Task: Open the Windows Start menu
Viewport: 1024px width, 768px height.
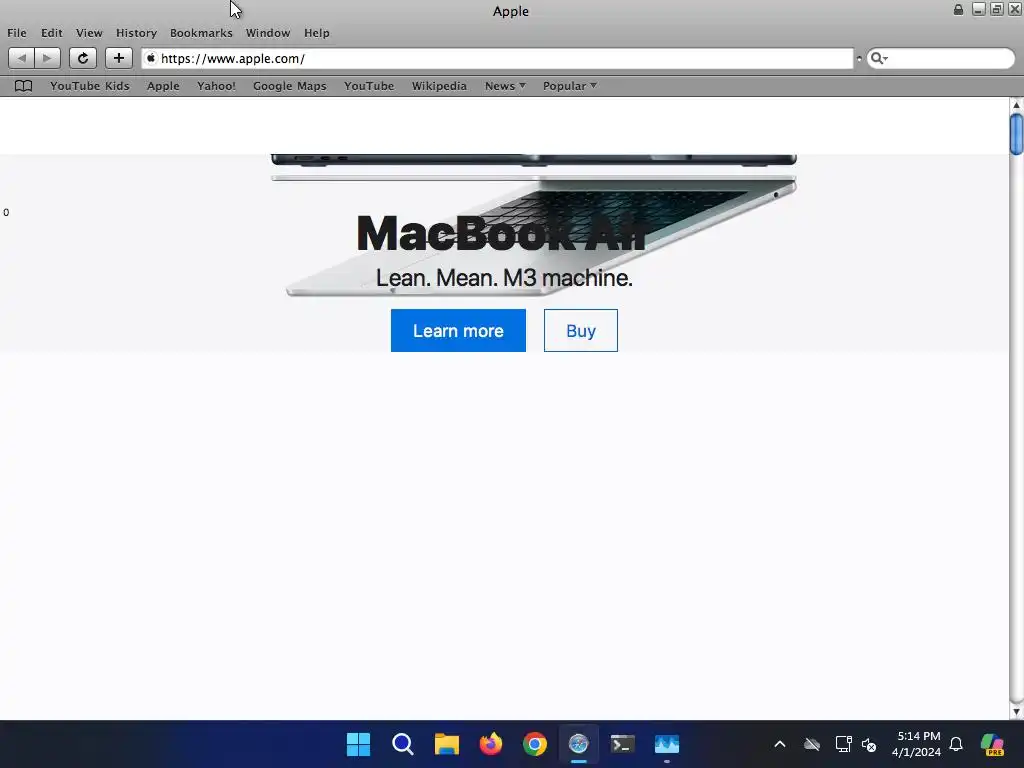Action: click(x=358, y=744)
